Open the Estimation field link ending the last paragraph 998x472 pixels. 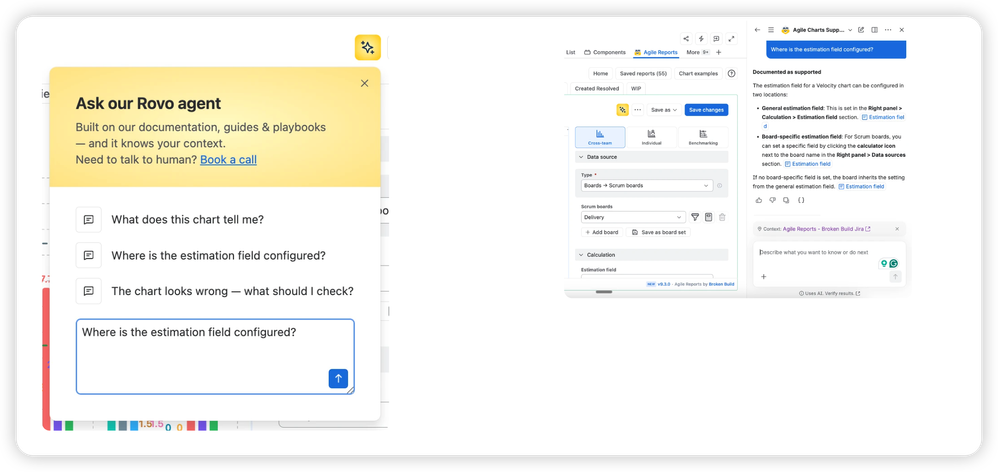[x=862, y=186]
